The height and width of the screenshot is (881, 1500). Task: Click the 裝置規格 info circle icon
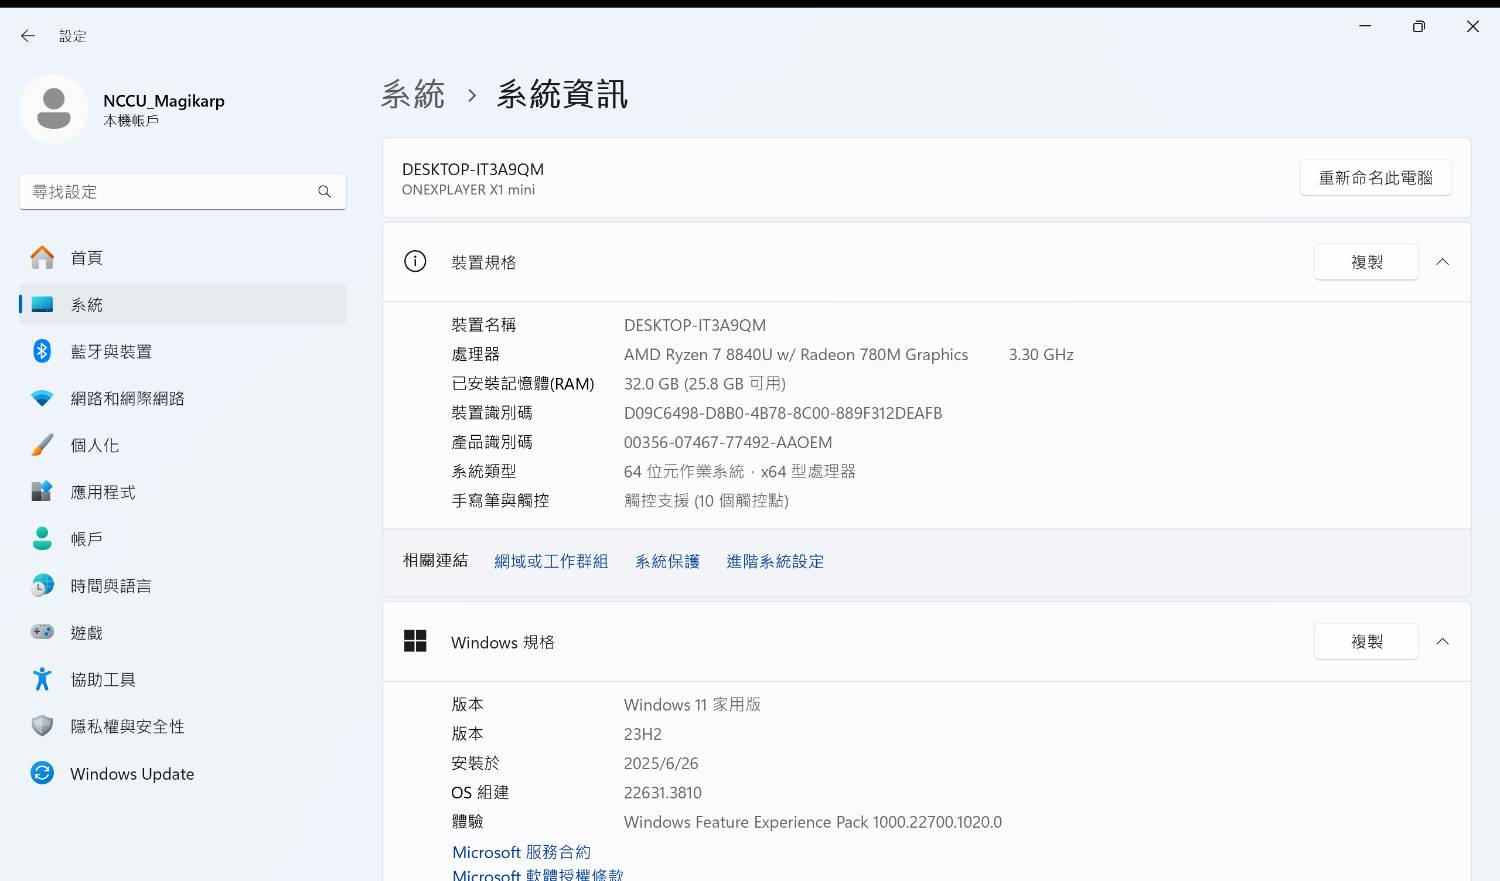pos(415,262)
